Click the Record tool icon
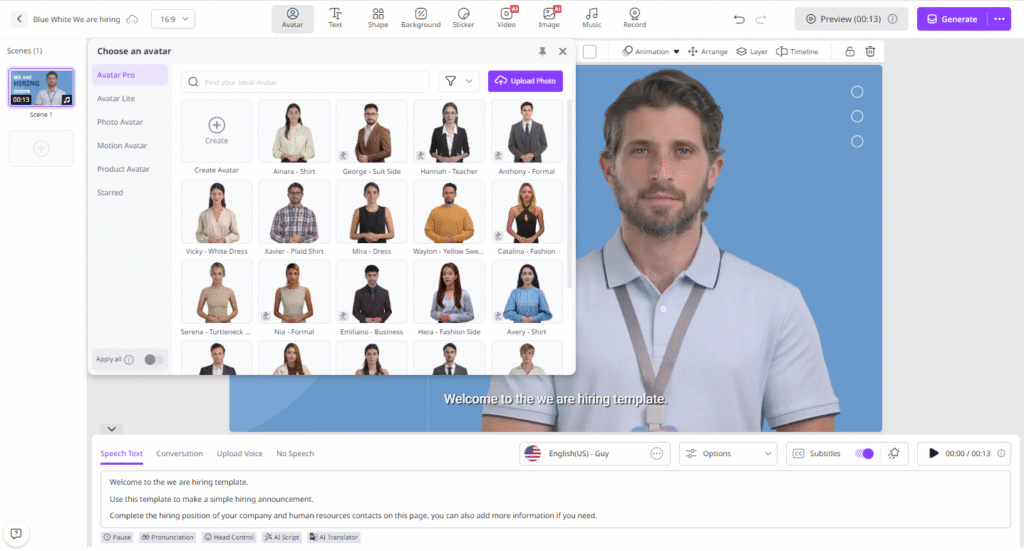Image resolution: width=1024 pixels, height=551 pixels. 634,18
